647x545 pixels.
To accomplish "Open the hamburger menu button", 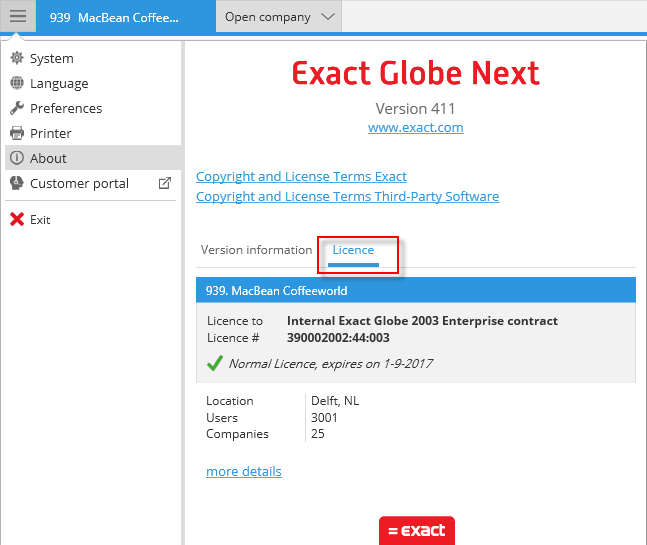I will [x=18, y=17].
